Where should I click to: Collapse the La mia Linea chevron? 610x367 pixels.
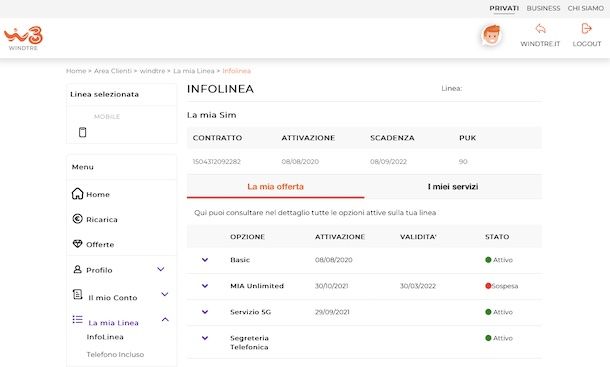pos(165,320)
